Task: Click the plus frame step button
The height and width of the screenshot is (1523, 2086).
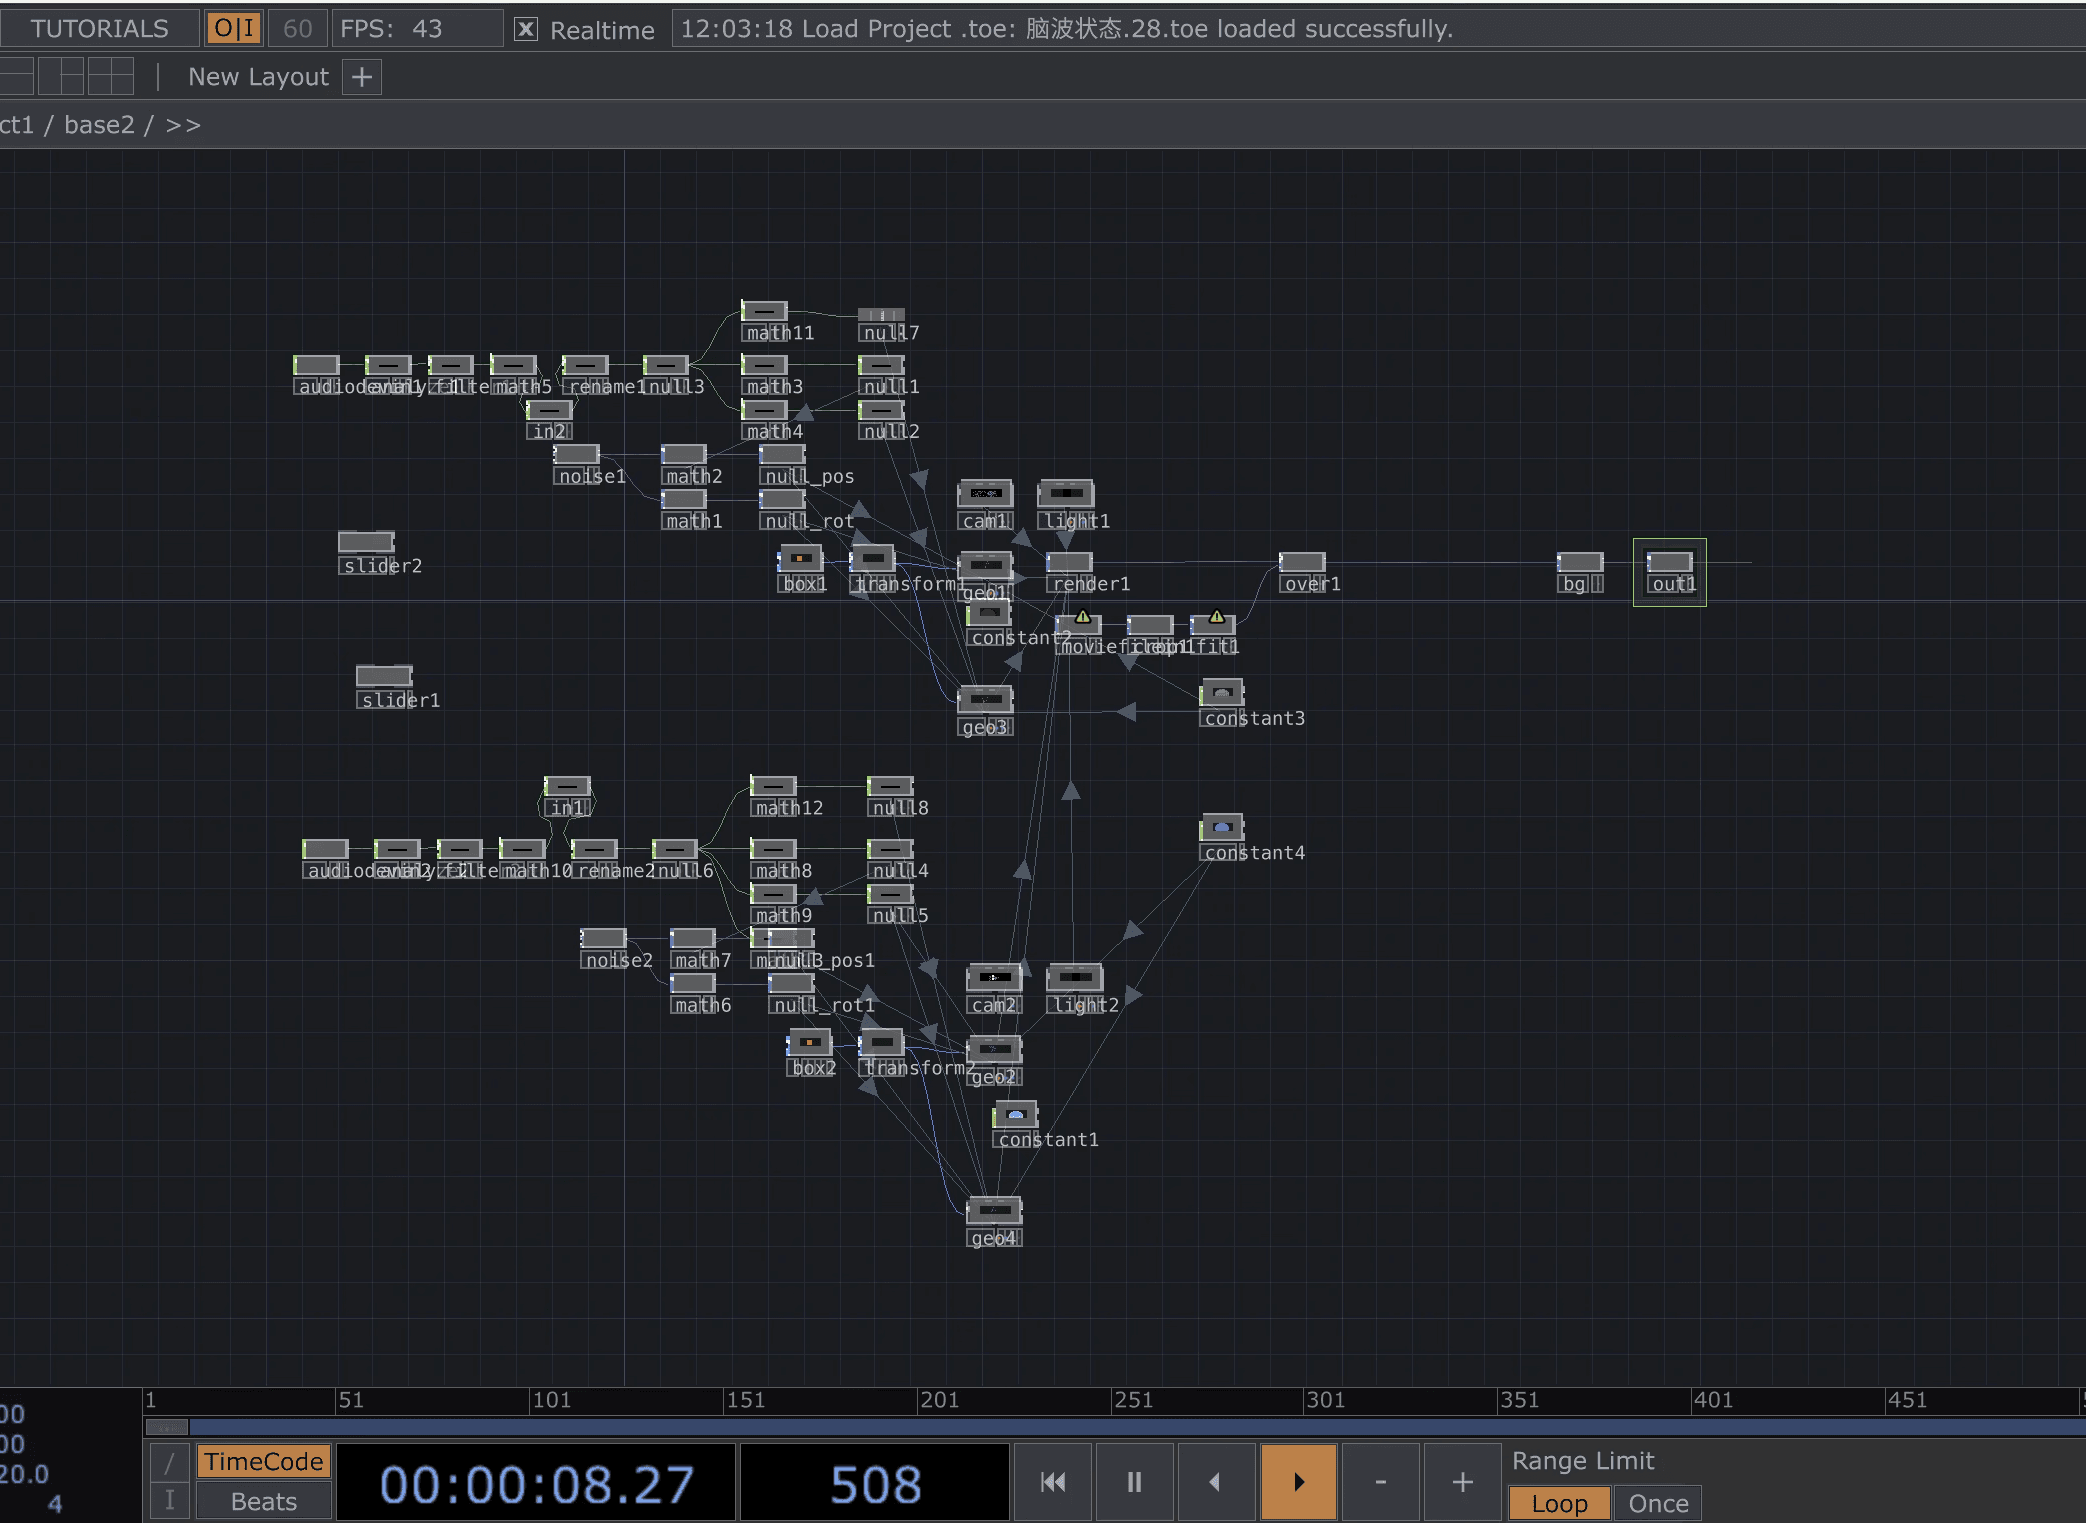Action: 1462,1482
